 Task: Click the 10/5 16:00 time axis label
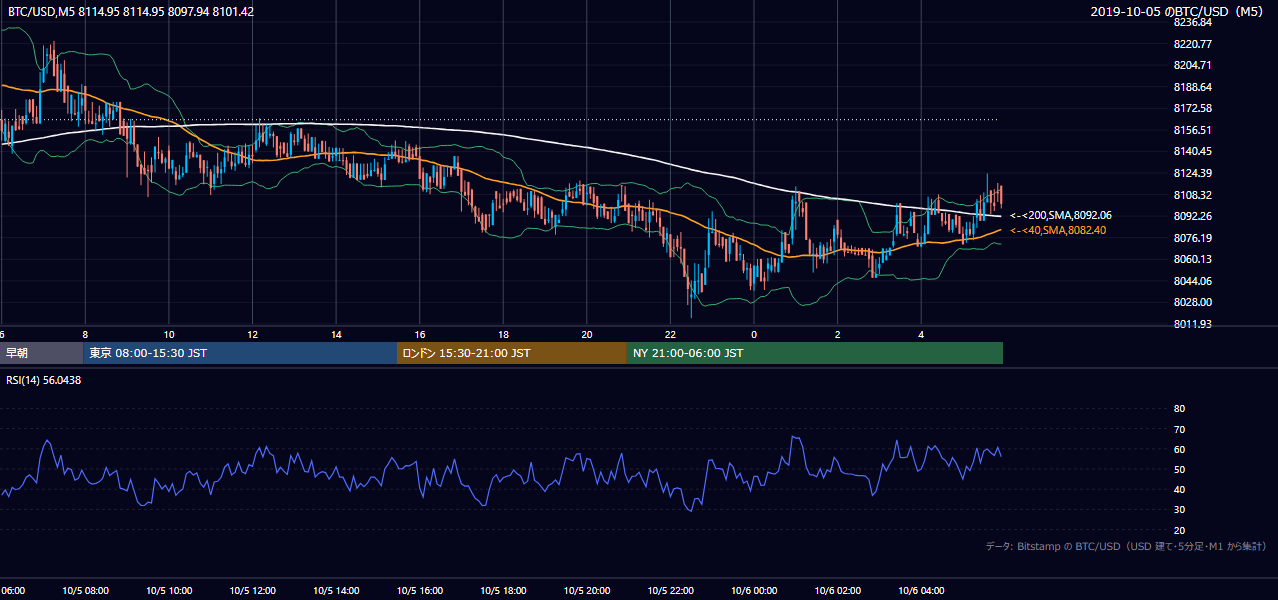[x=420, y=591]
